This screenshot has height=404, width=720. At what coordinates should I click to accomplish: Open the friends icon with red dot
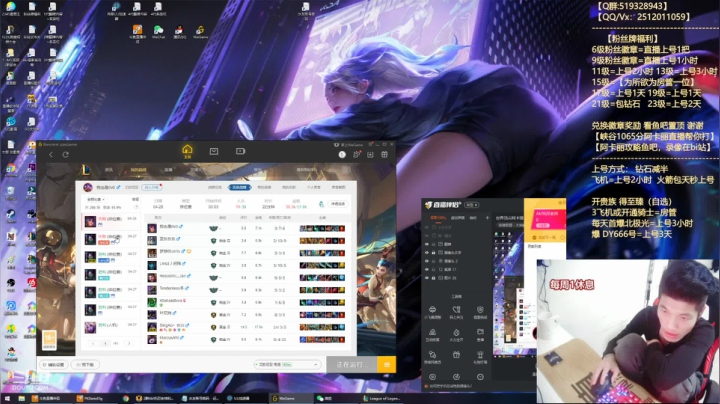(357, 155)
